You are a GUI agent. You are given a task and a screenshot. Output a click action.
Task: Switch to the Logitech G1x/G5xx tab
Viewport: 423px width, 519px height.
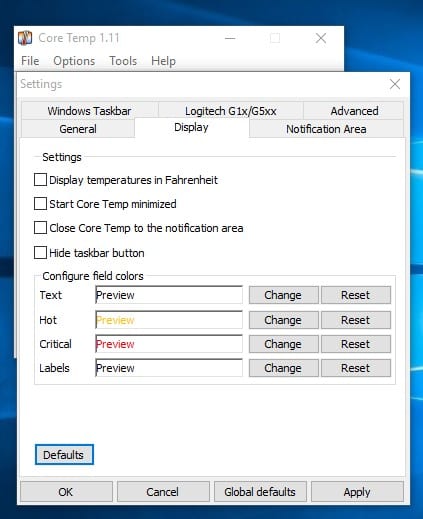pos(231,111)
